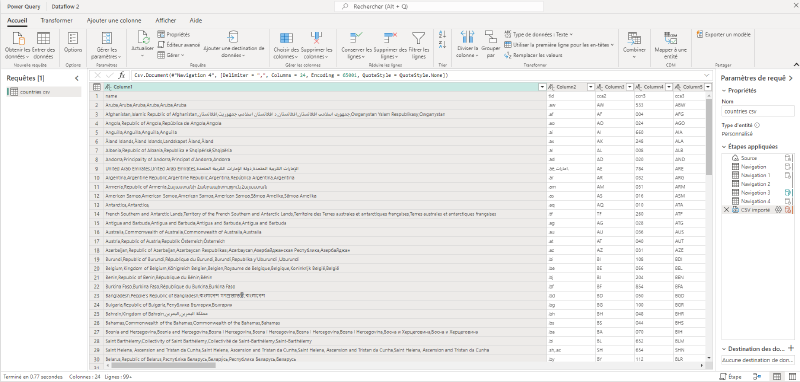Open the Column1 filter dropdown
This screenshot has width=800, height=382.
[x=542, y=87]
